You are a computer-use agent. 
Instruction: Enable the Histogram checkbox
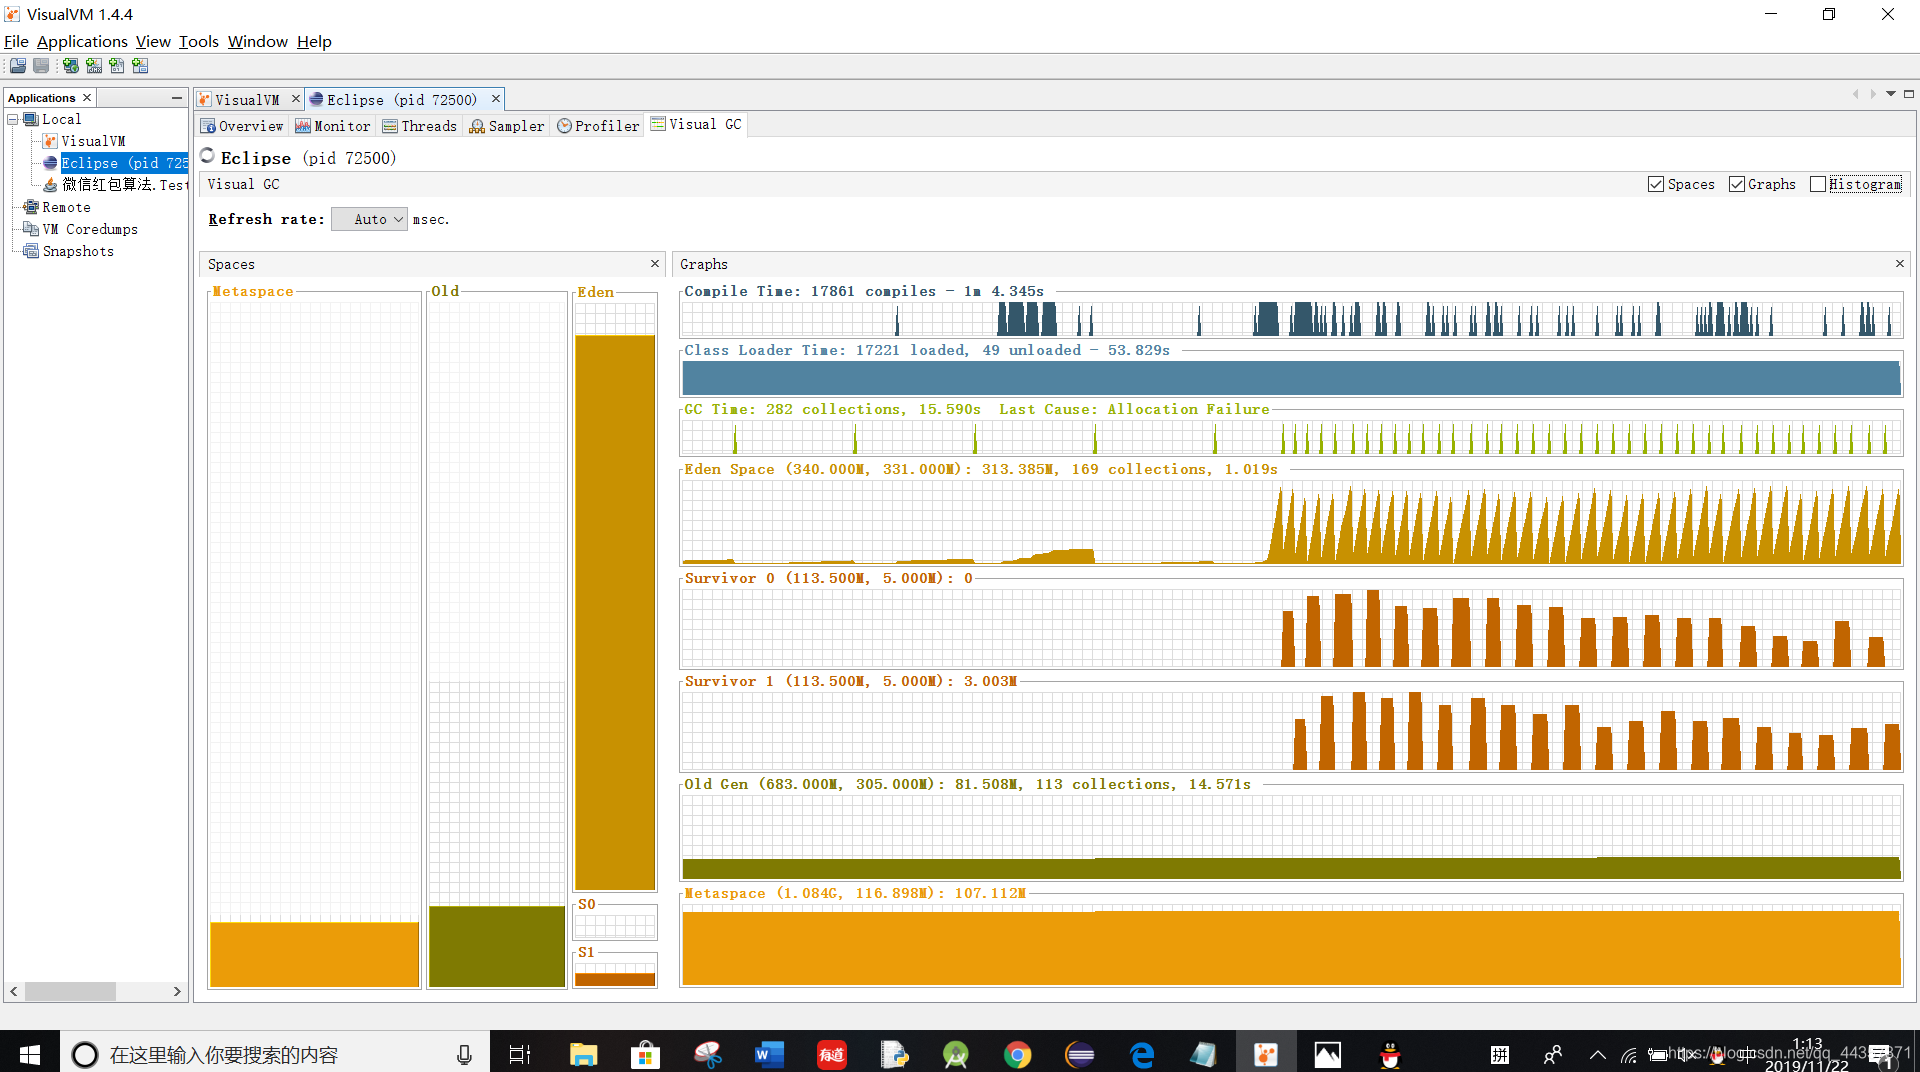pos(1818,184)
